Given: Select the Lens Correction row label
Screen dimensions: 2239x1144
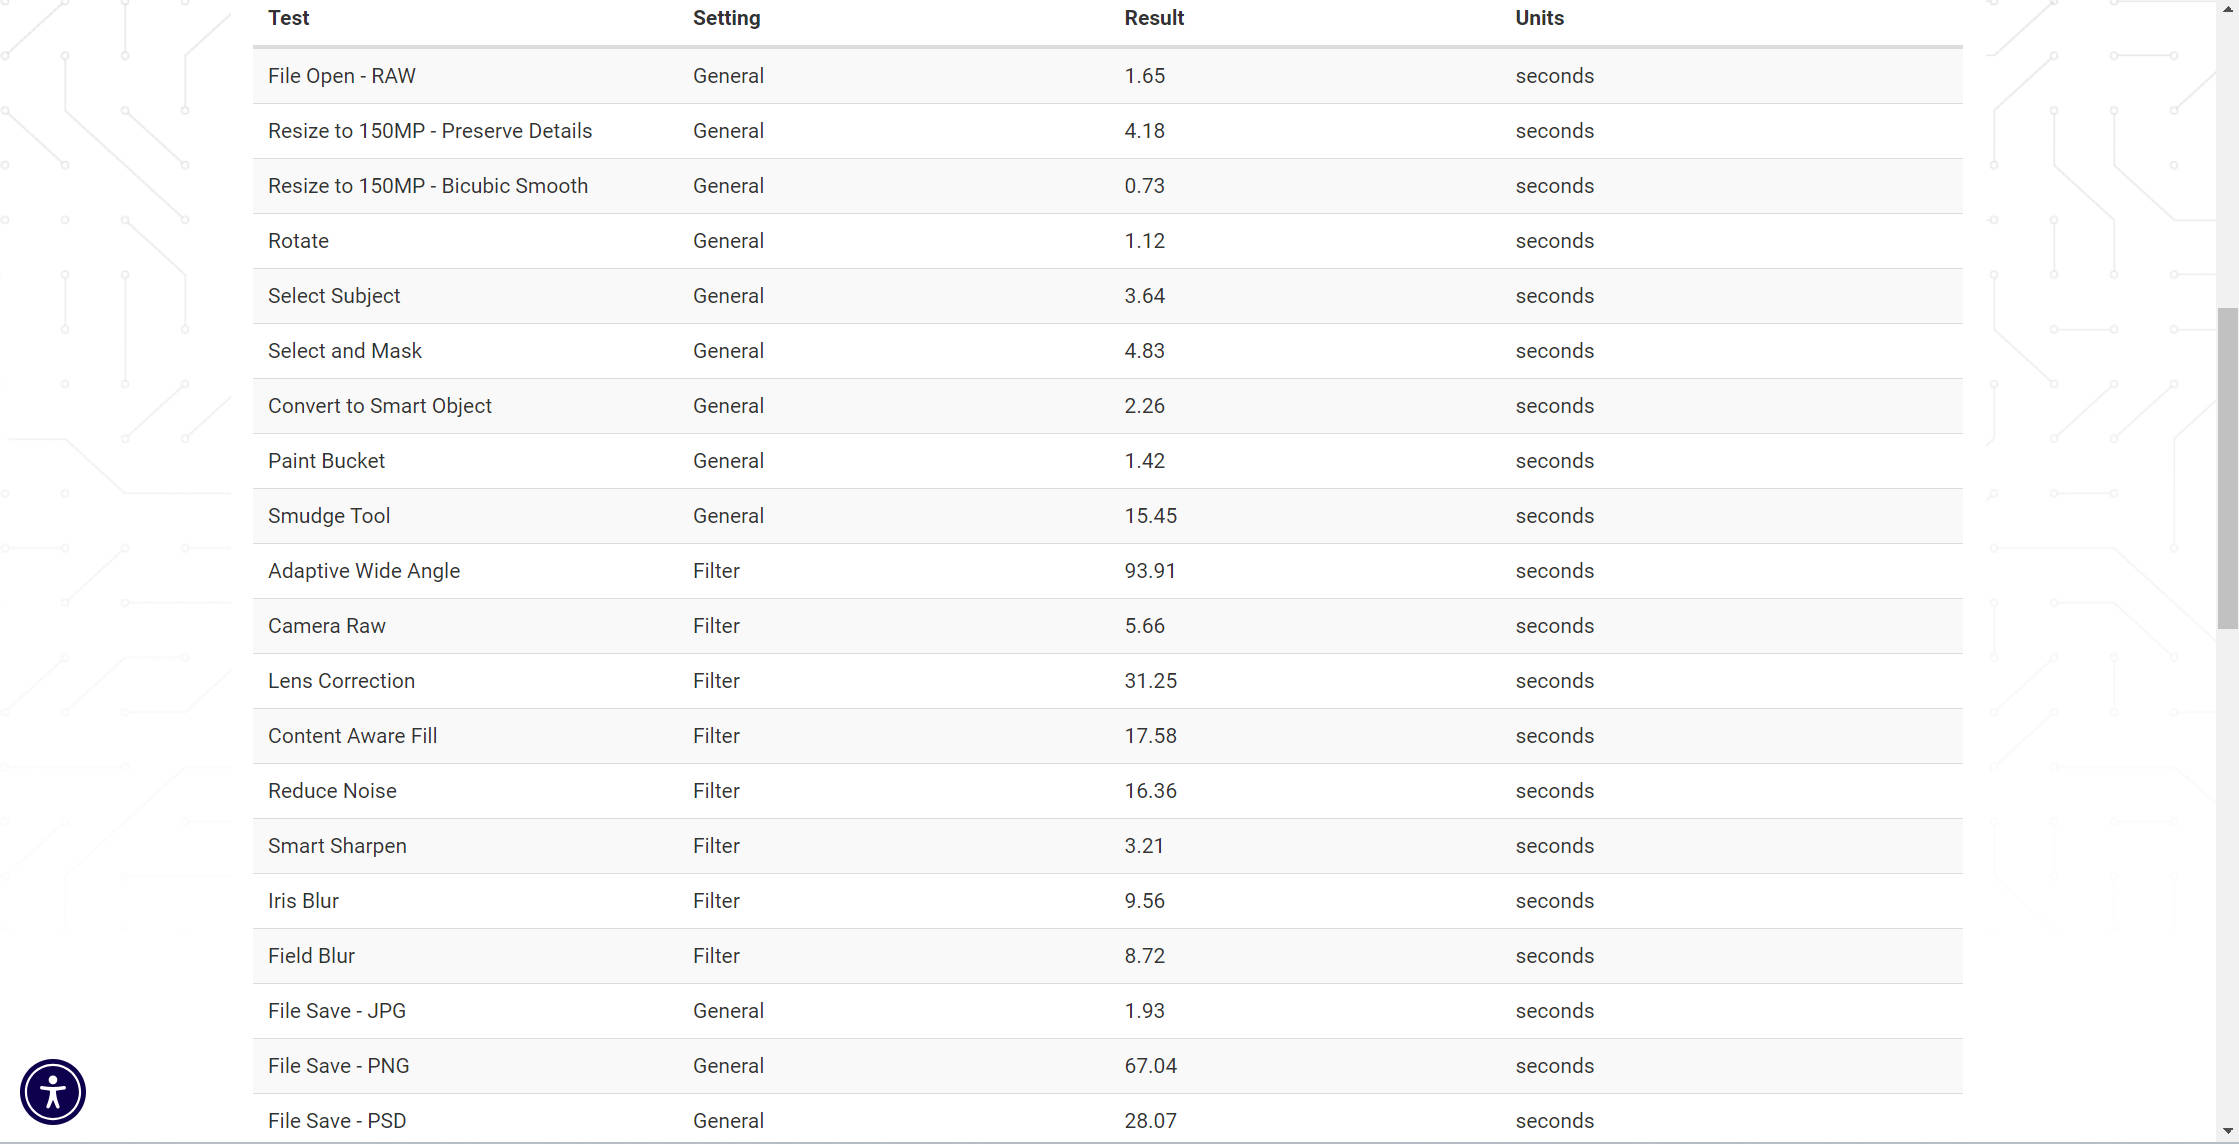Looking at the screenshot, I should [x=341, y=681].
